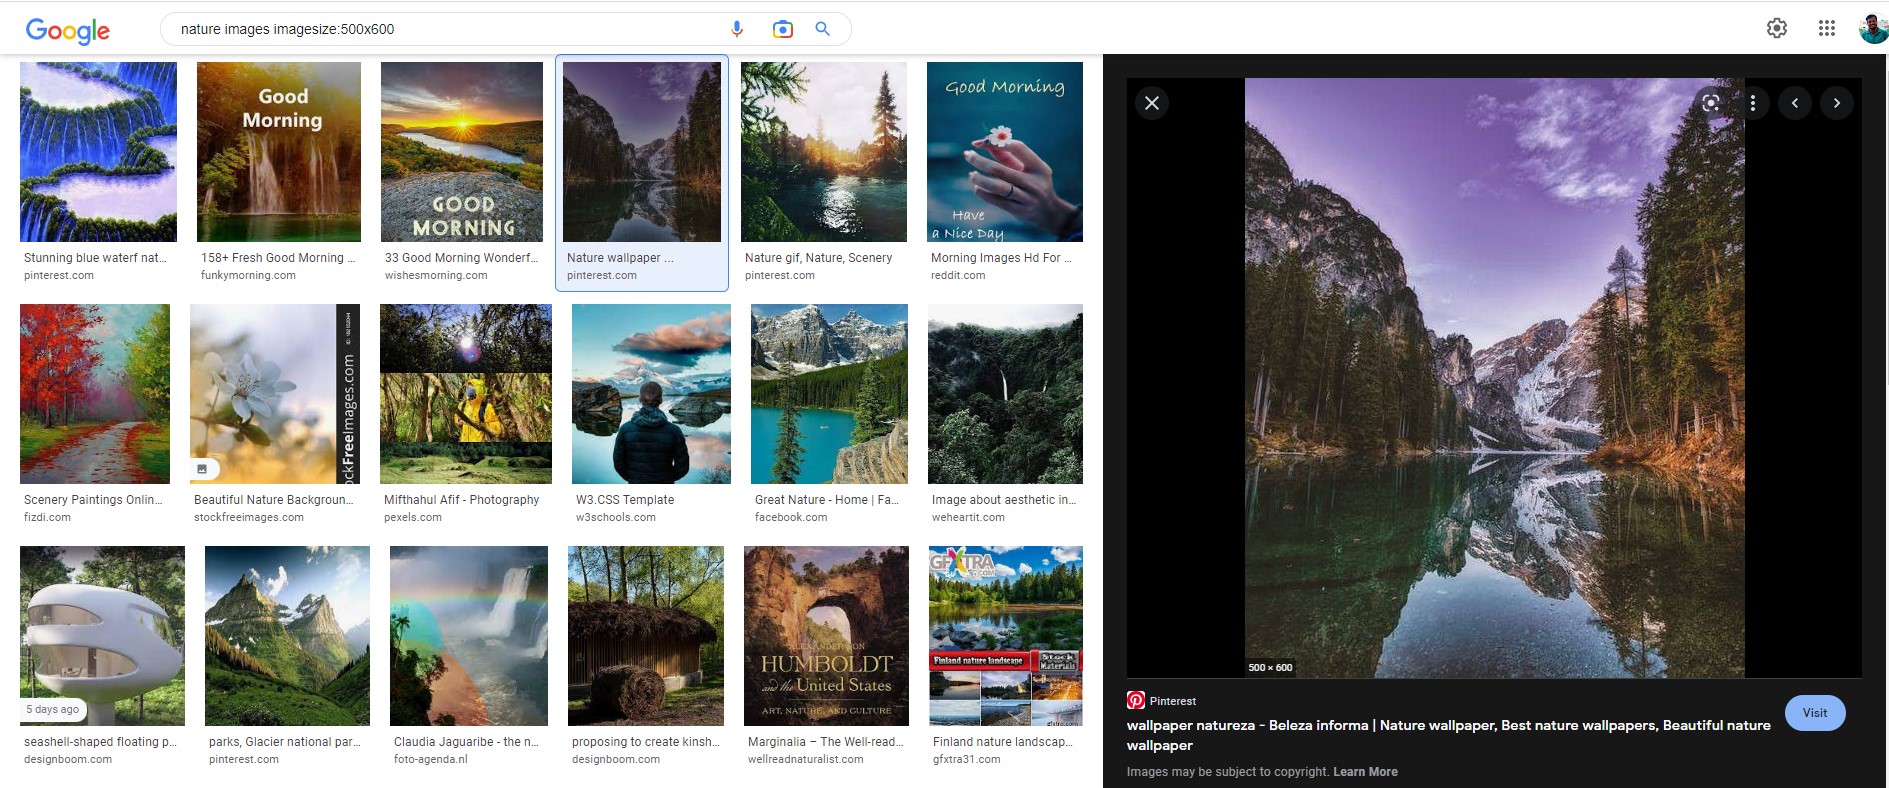Image resolution: width=1889 pixels, height=788 pixels.
Task: Select the Humboldt book cover thumbnail
Action: [x=826, y=636]
